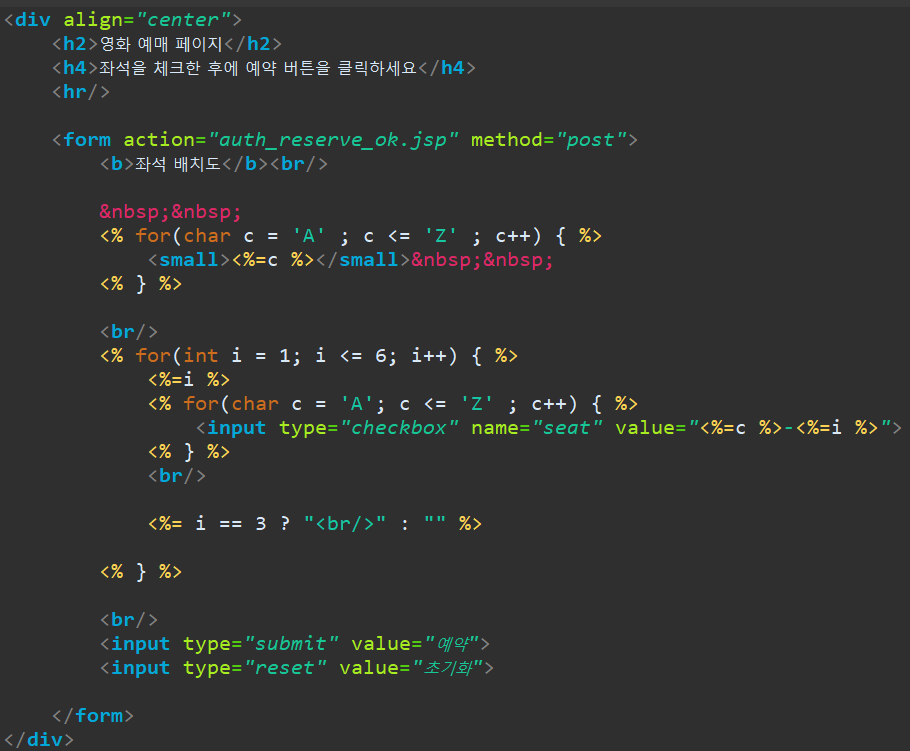Click the h2 heading text 영화 예매 페이지
910x751 pixels.
pyautogui.click(x=161, y=44)
